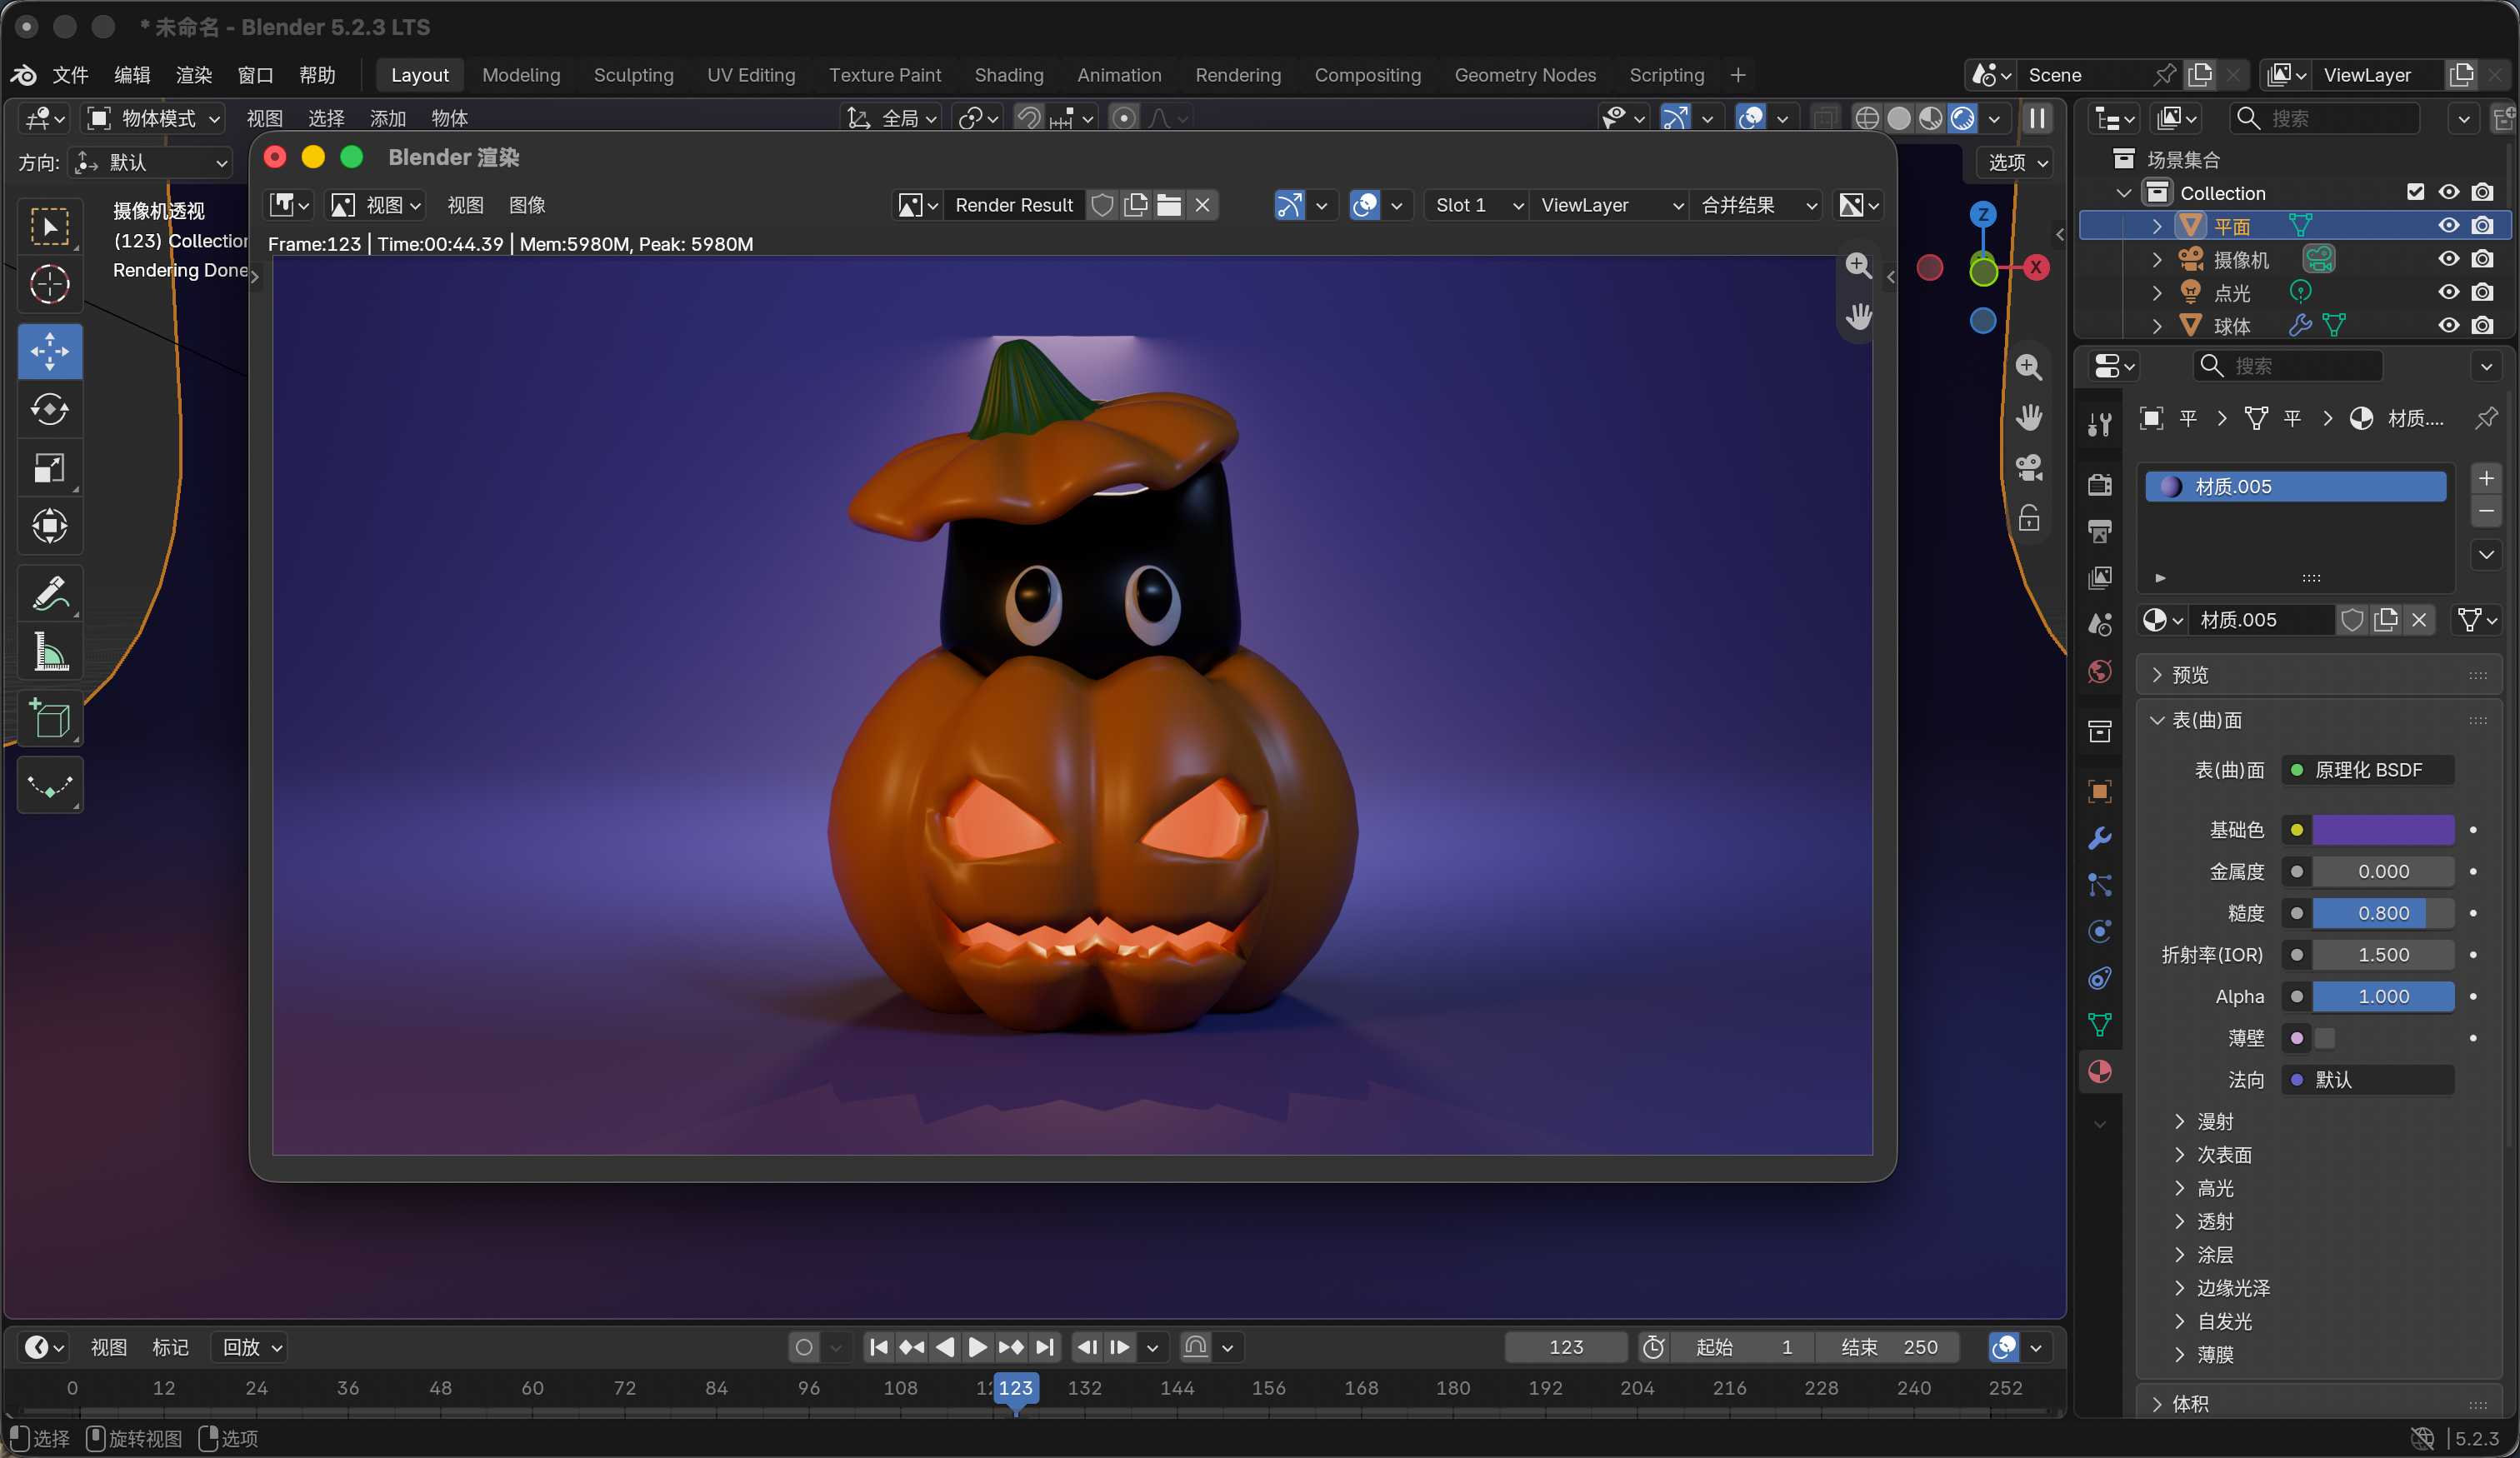
Task: Open the 物体模式 mode dropdown
Action: 154,118
